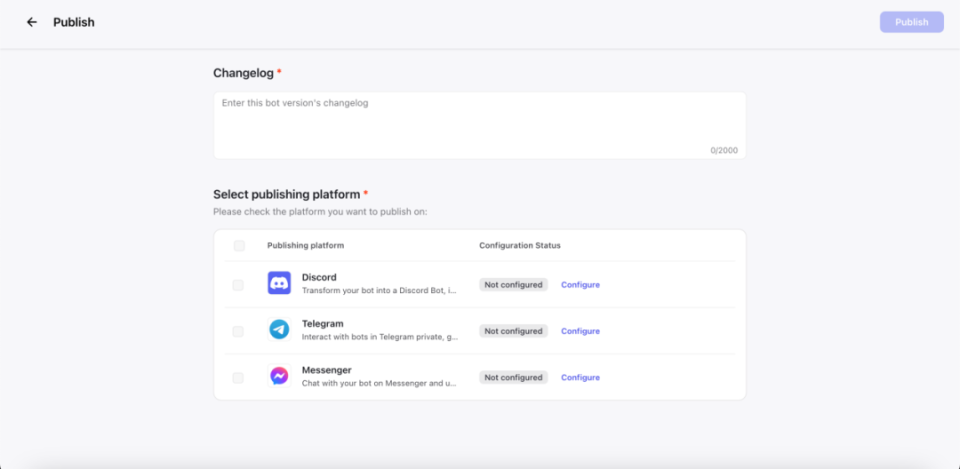Open Configure link for Messenger
Image resolution: width=960 pixels, height=469 pixels.
tap(580, 378)
